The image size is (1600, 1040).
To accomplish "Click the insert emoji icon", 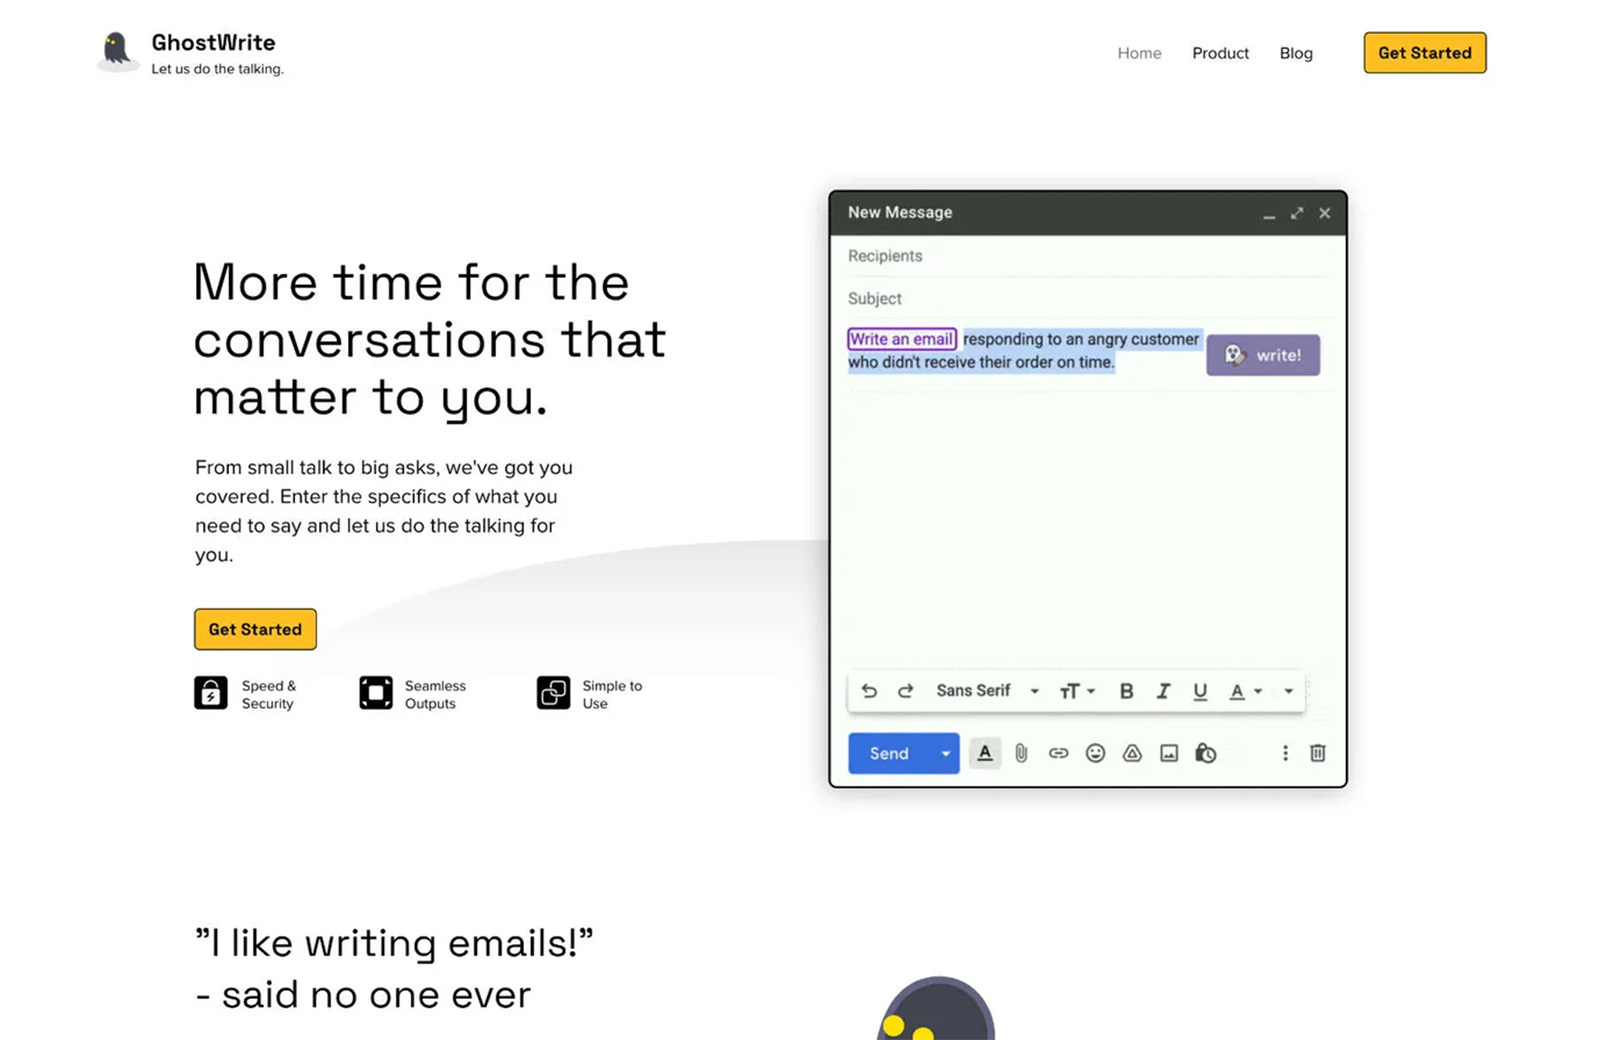I will (x=1095, y=753).
